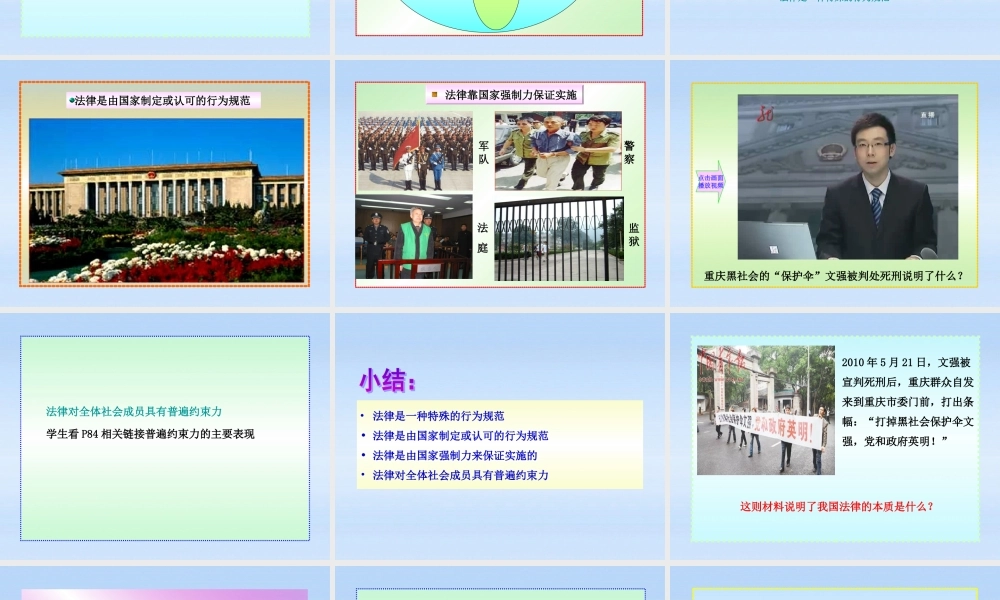The image size is (1000, 600).
Task: Click the heading 法律是由国家制定或认可的行为规范
Action: (x=163, y=100)
